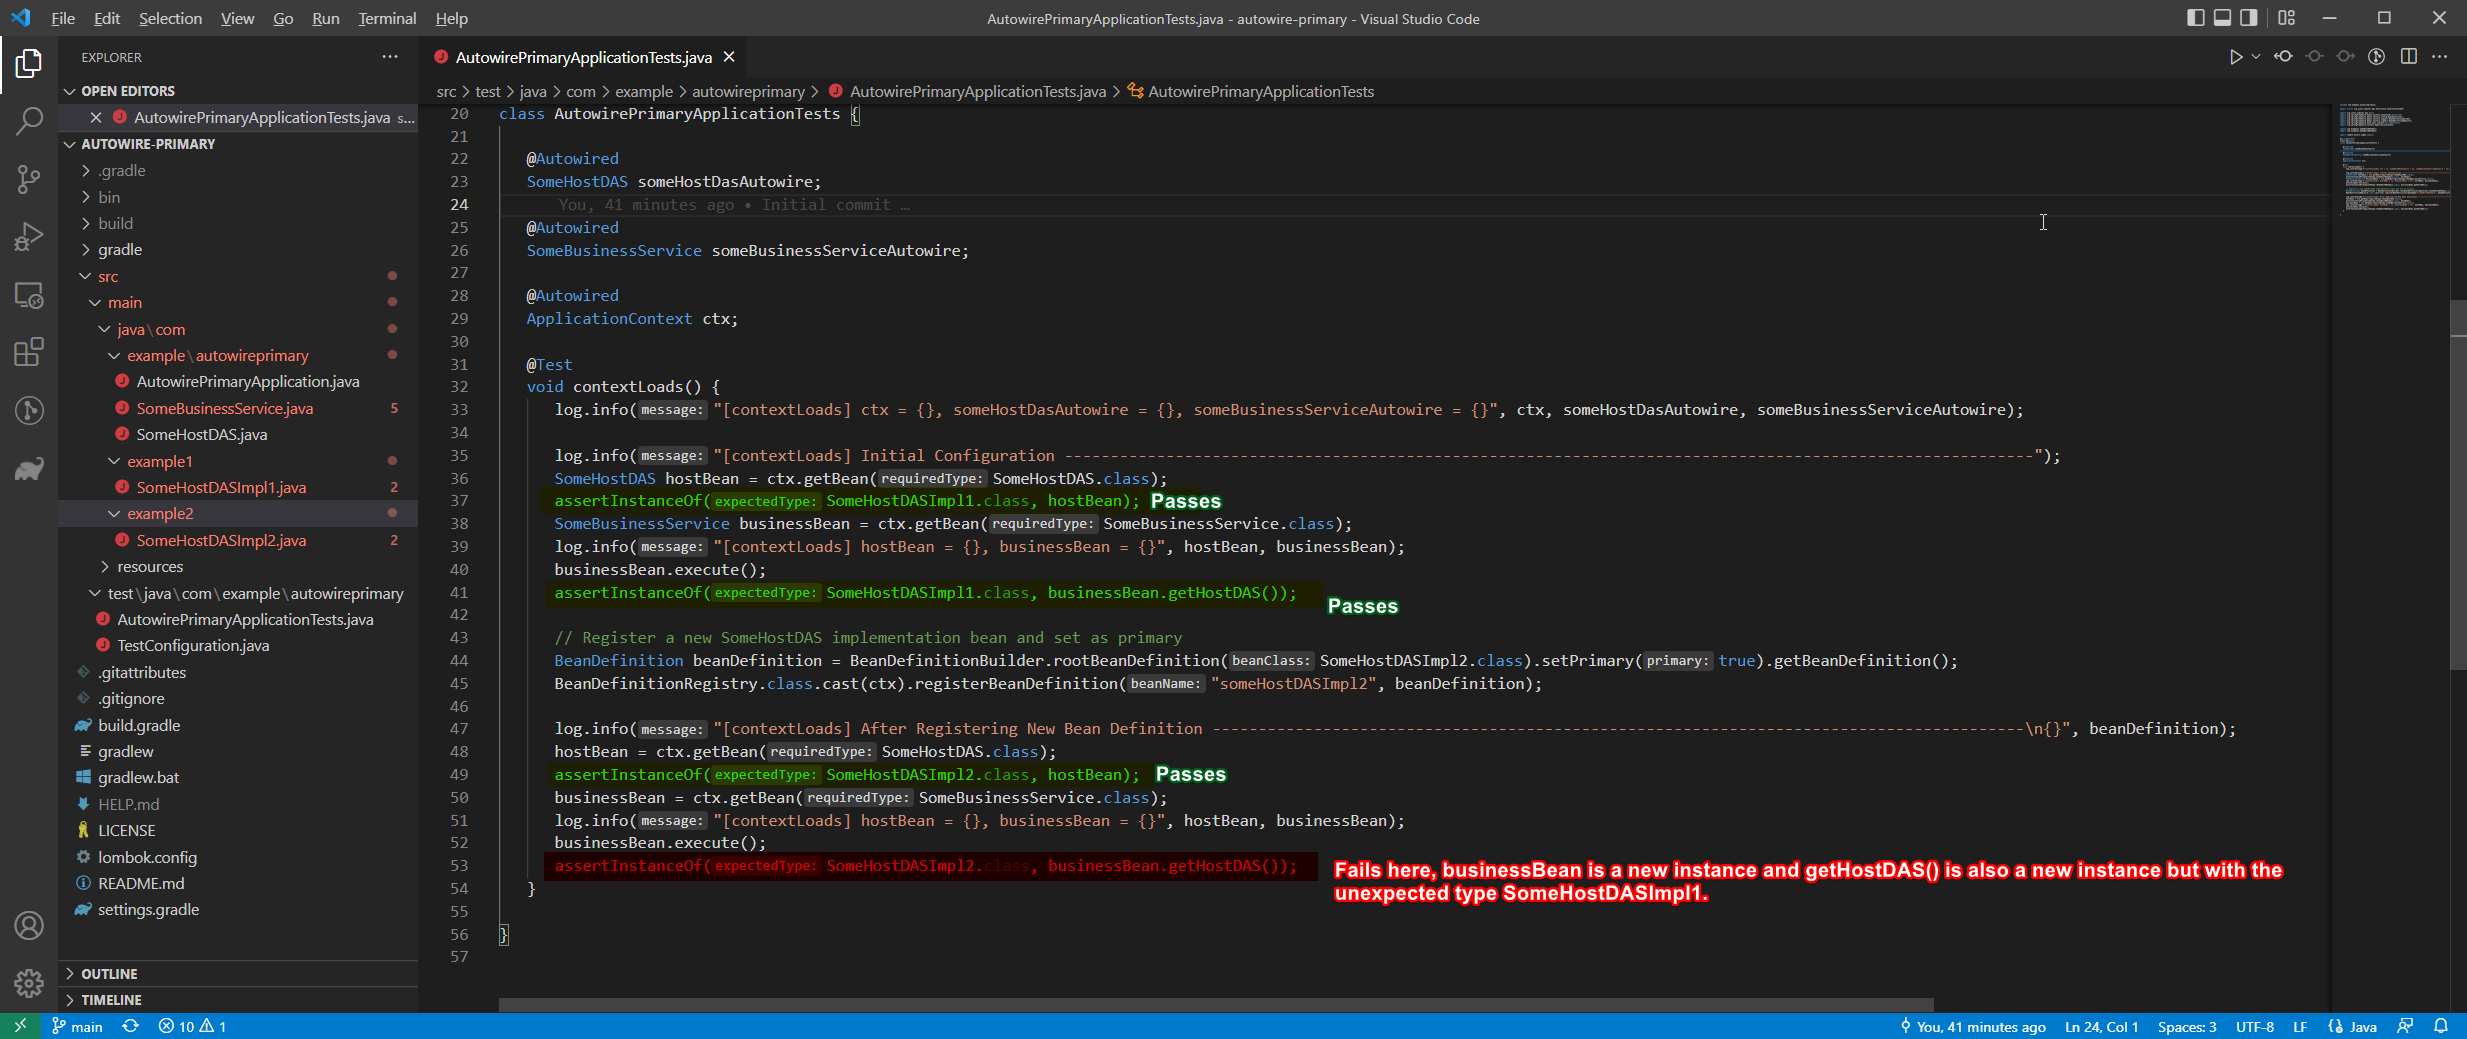Collapse the example2 folder
This screenshot has width=2467, height=1039.
160,514
